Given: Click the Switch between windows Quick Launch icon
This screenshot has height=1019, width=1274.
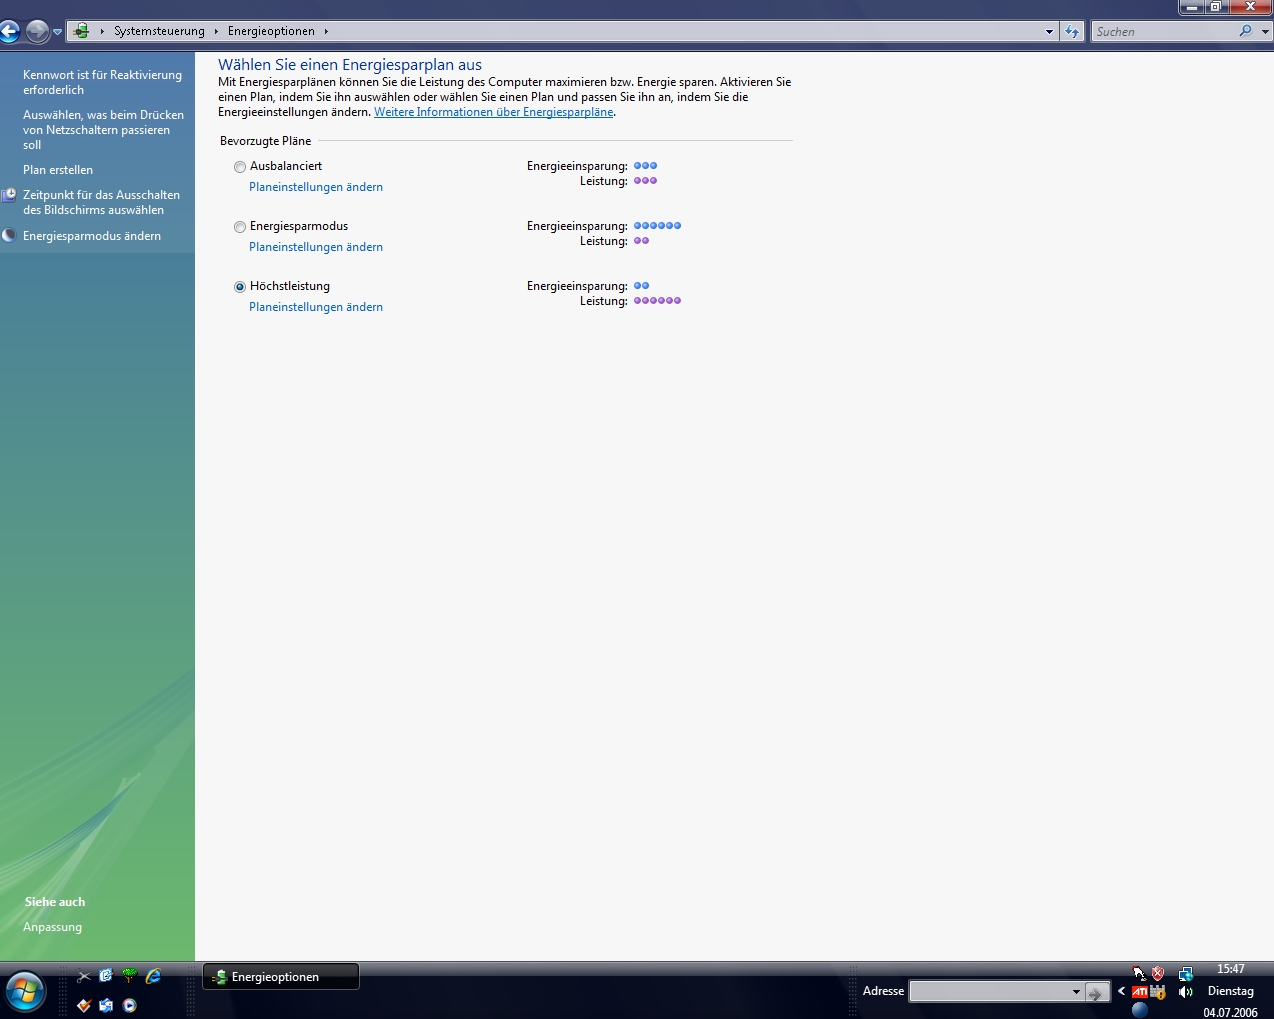Looking at the screenshot, I should pos(106,1005).
